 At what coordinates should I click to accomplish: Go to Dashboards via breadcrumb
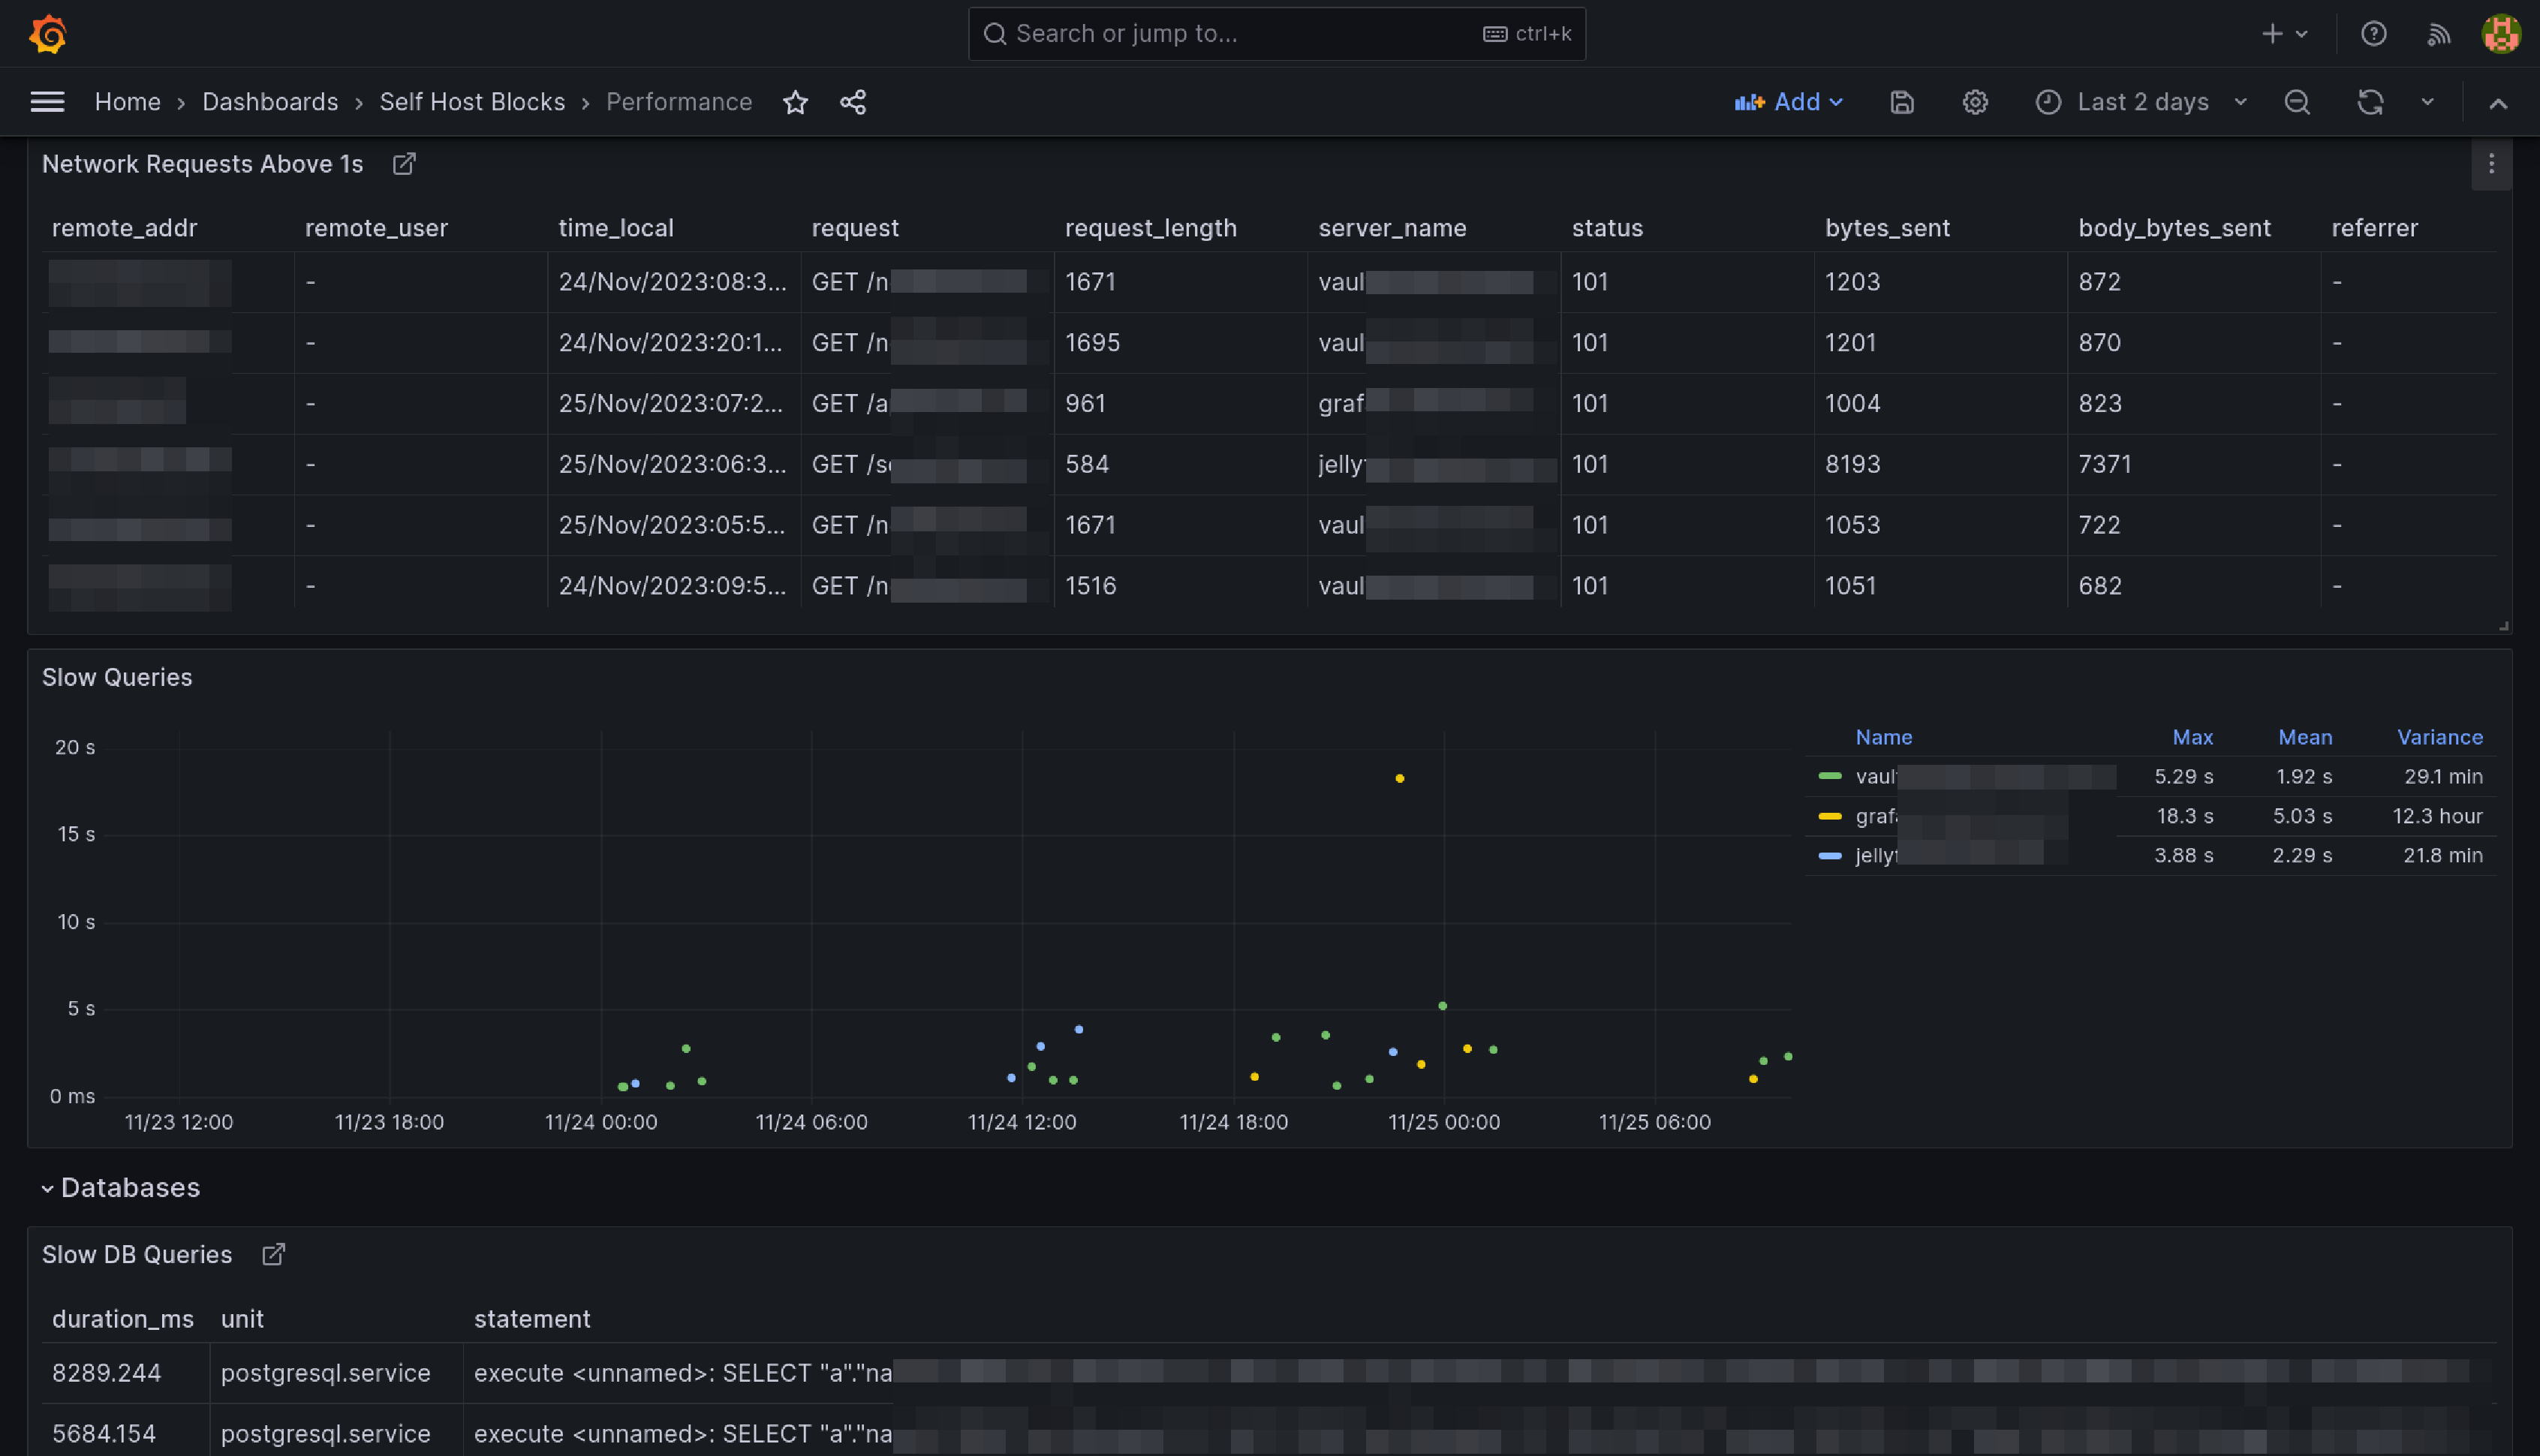tap(270, 102)
